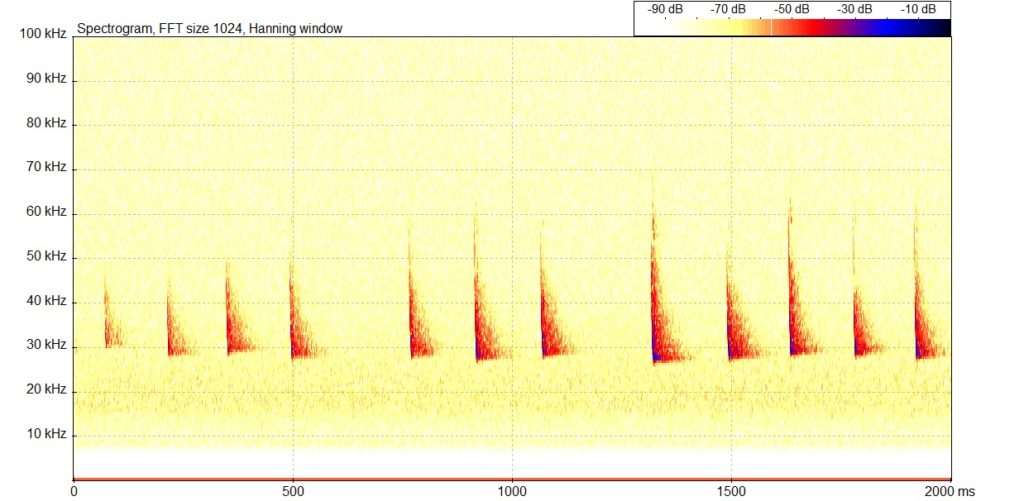Click the title "Spectrogram, FFT size 1024, Hanning window"

(210, 28)
